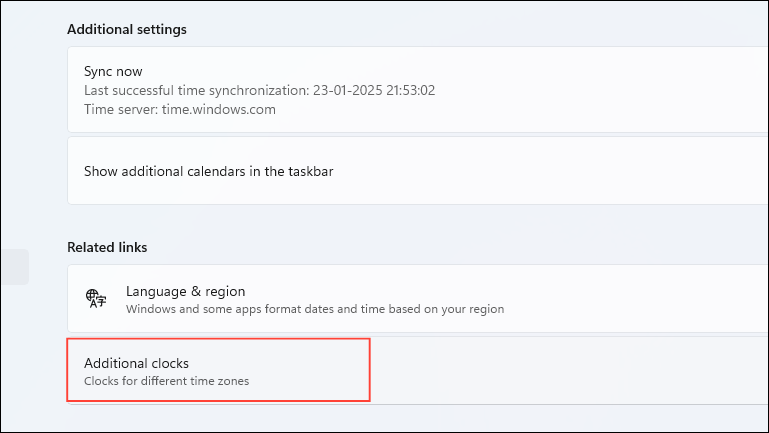Viewport: 769px width, 433px height.
Task: Click the Time server label
Action: (114, 110)
